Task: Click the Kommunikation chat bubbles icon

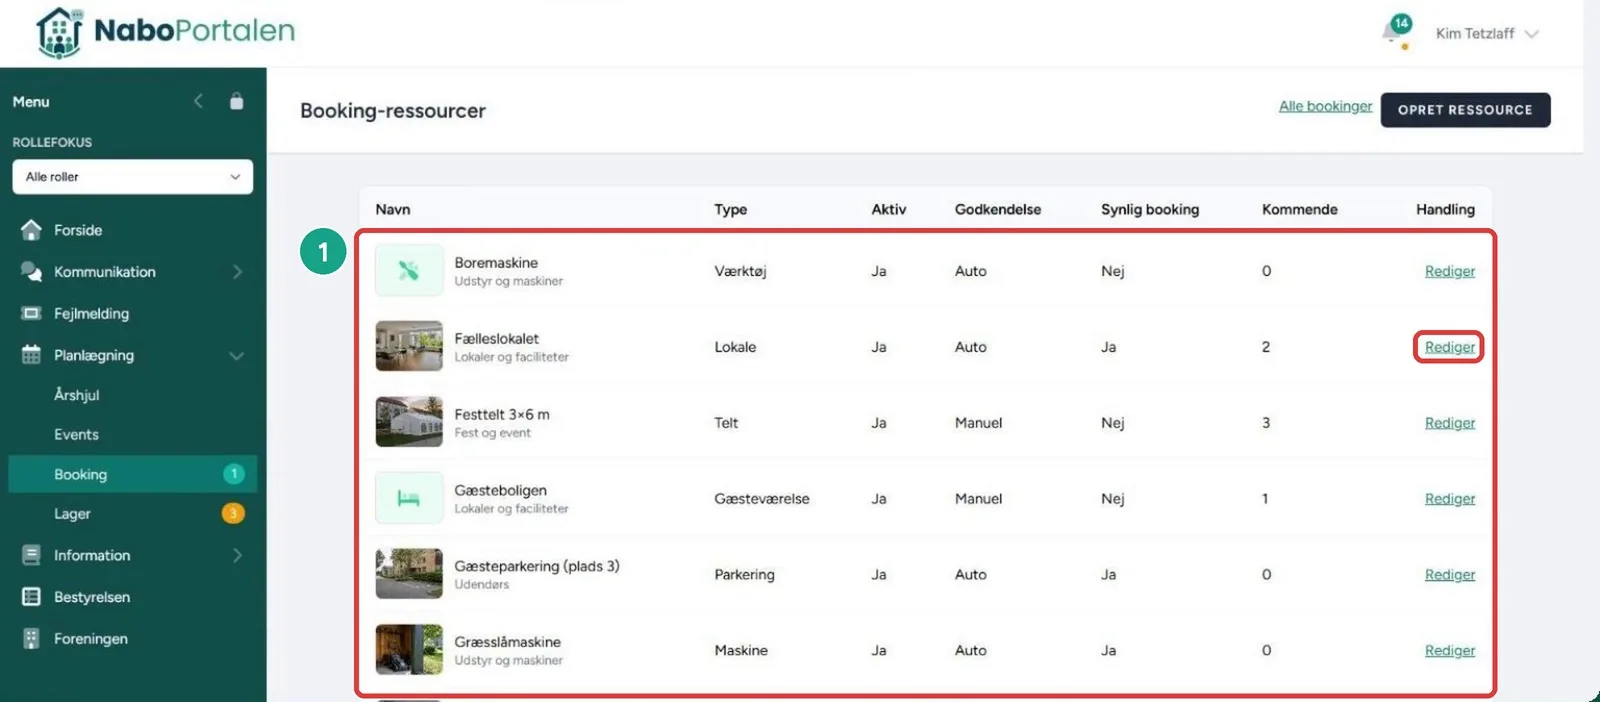Action: (x=31, y=272)
